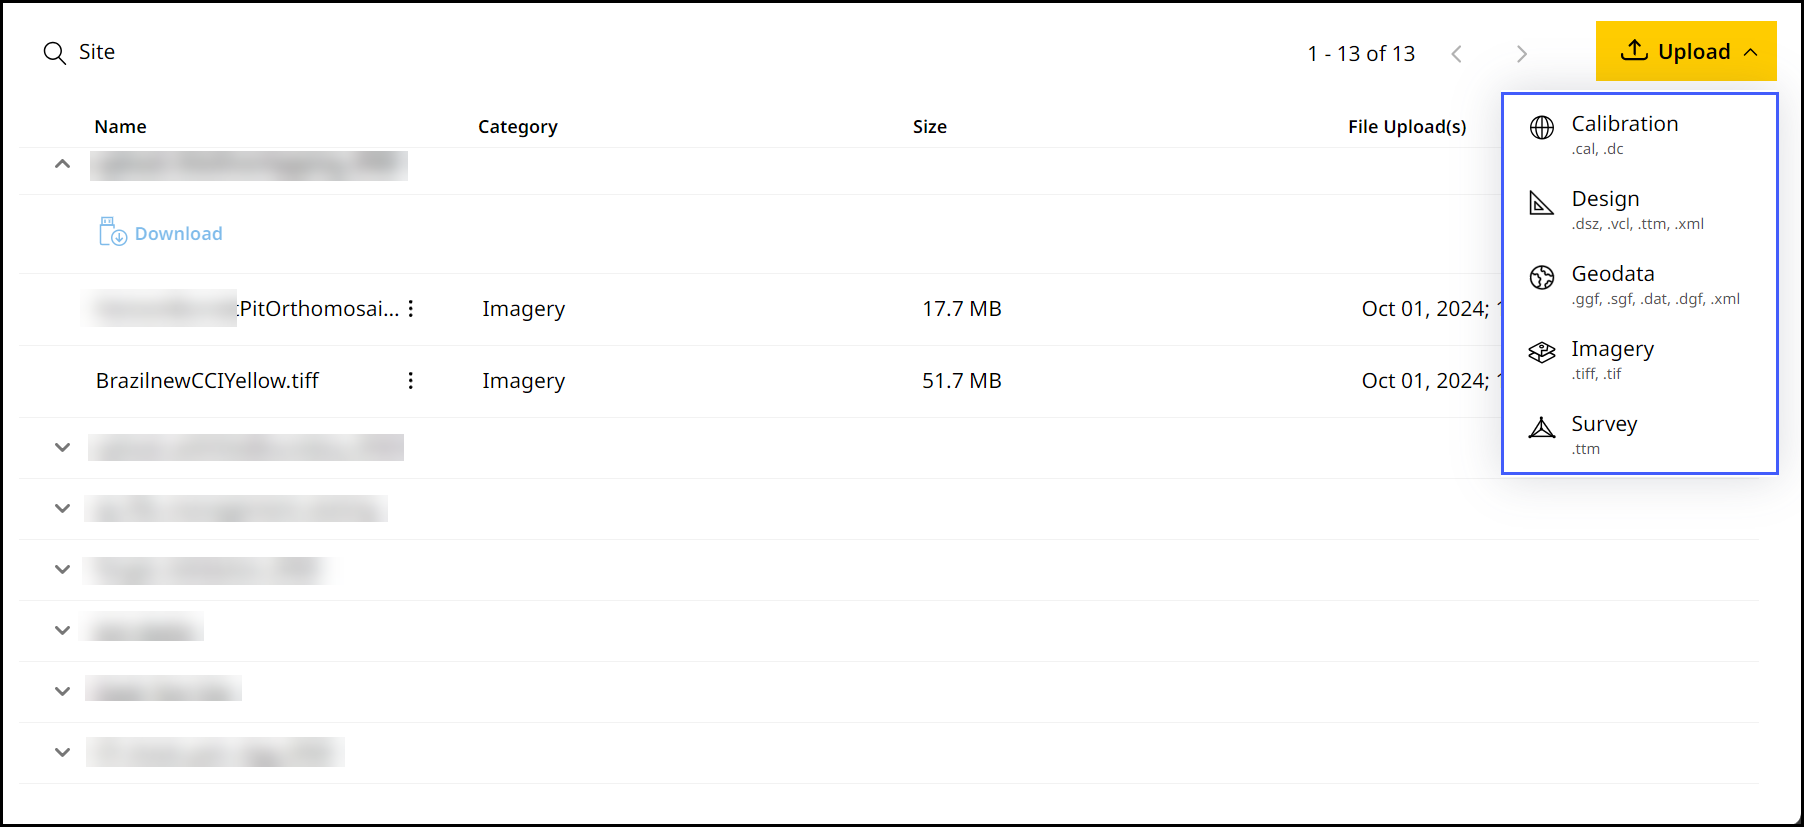This screenshot has height=827, width=1804.
Task: Click the Design ruler icon
Action: pyautogui.click(x=1540, y=202)
